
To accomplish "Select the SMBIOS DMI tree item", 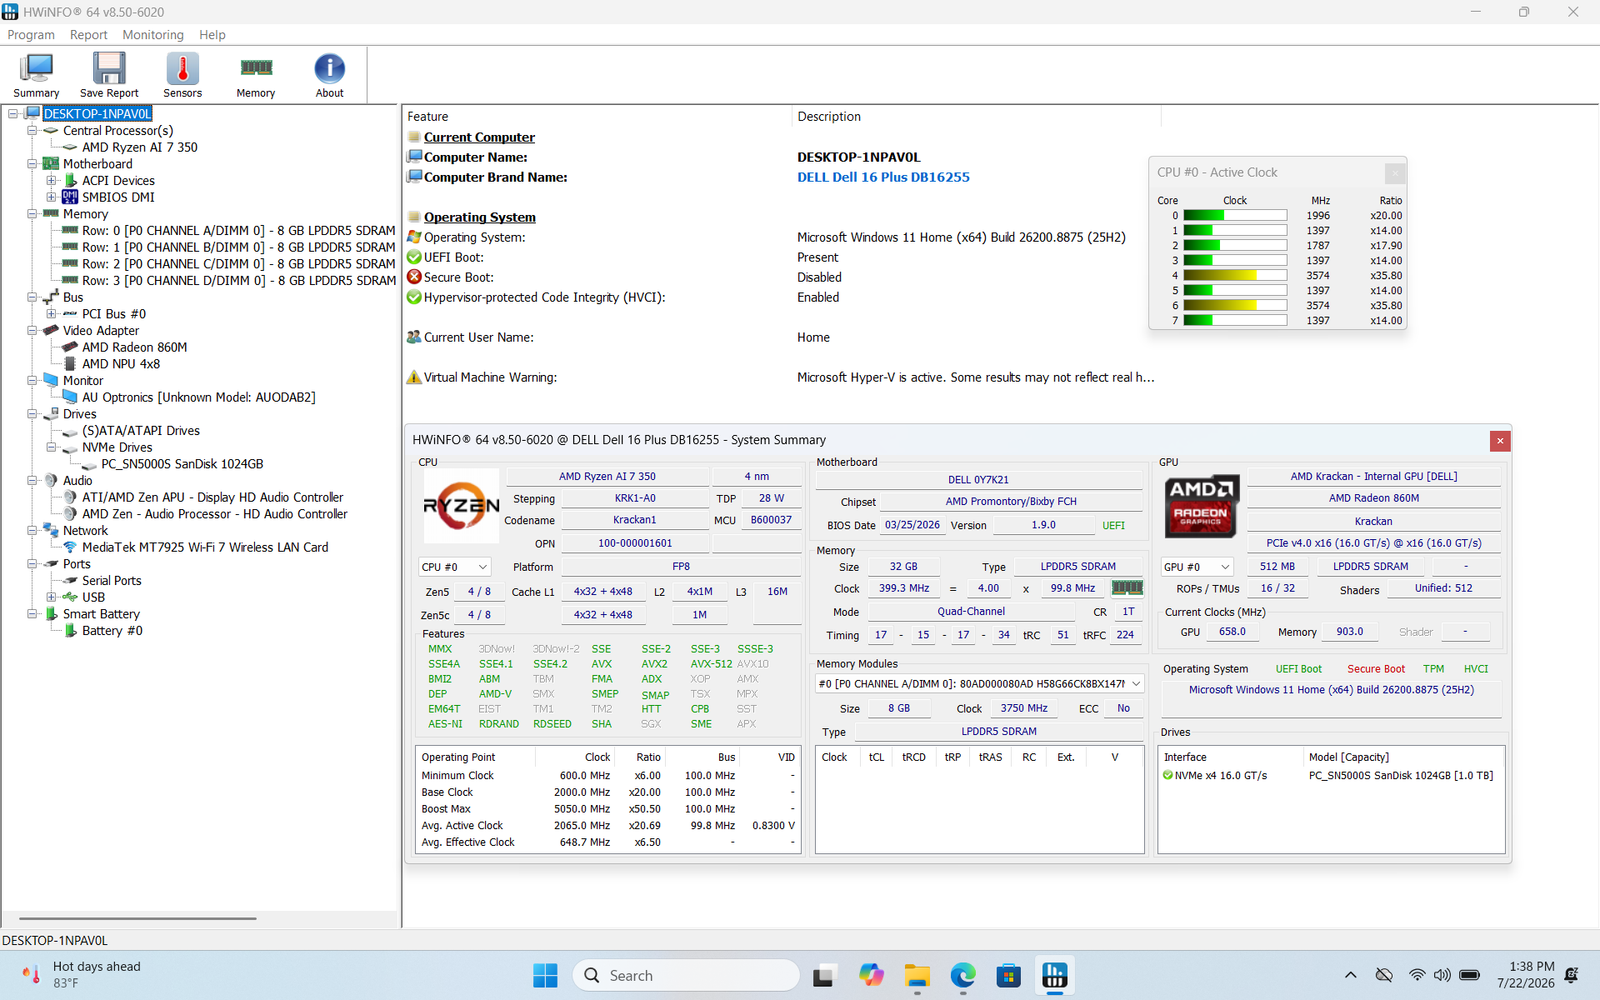I will [x=118, y=197].
